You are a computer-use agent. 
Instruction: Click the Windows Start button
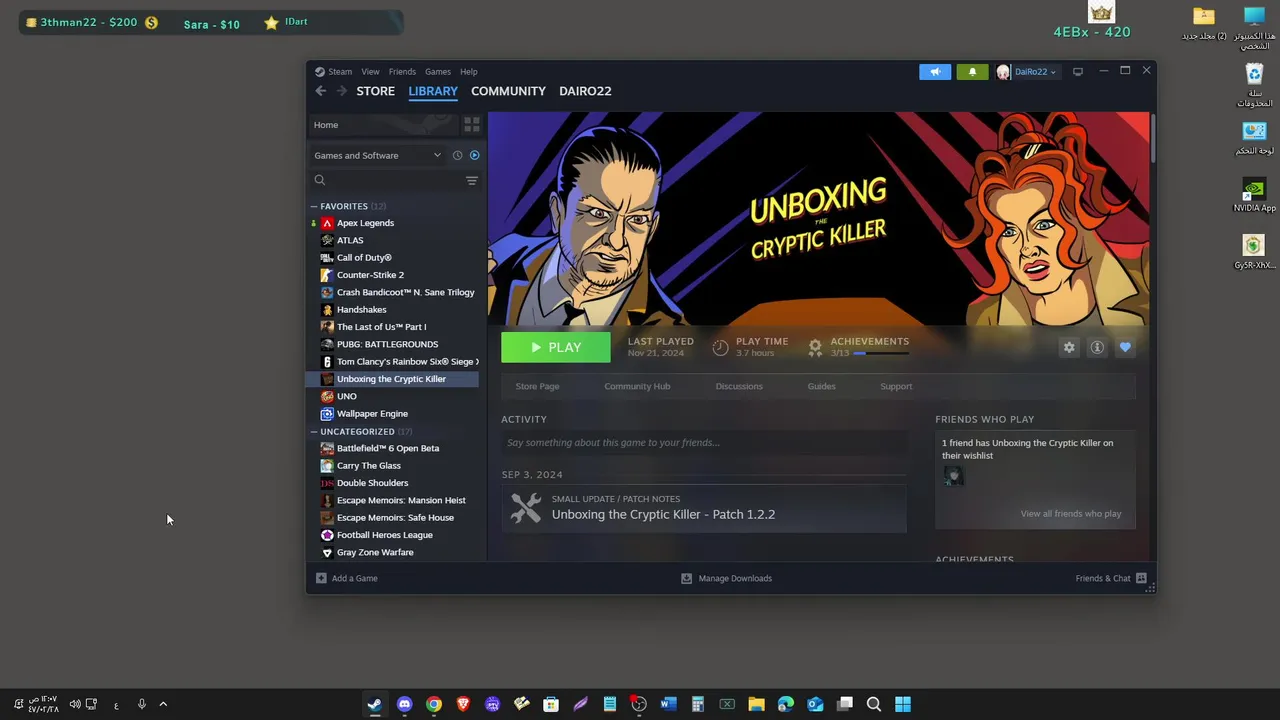(x=903, y=704)
